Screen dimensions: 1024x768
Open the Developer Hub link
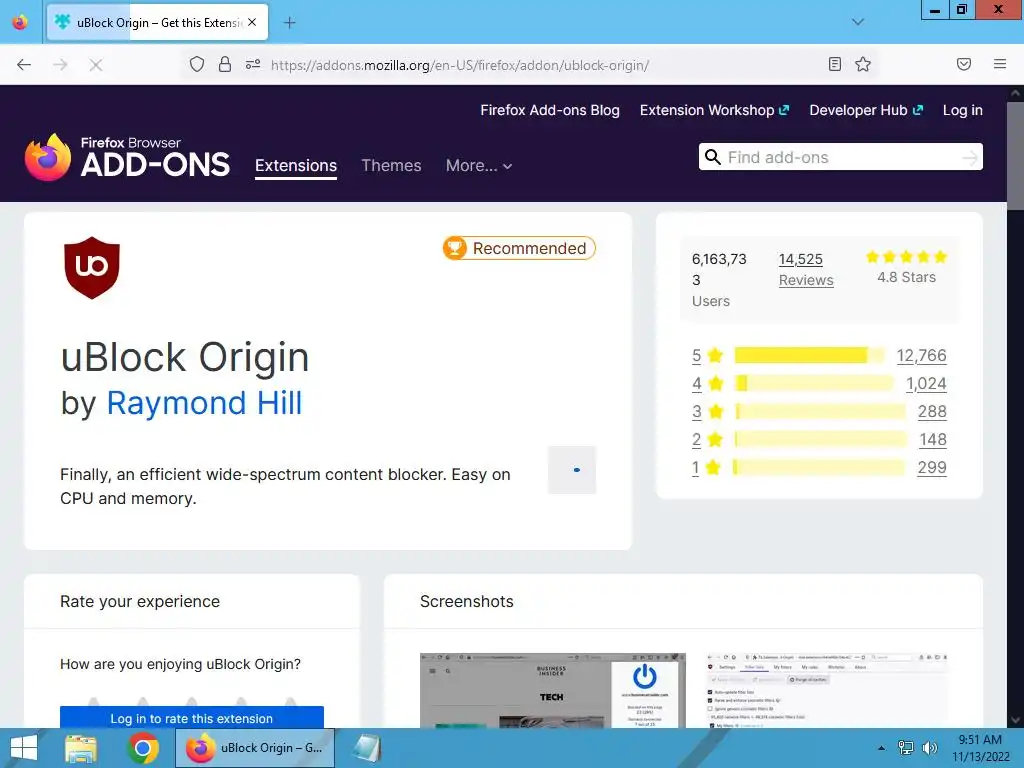[866, 110]
